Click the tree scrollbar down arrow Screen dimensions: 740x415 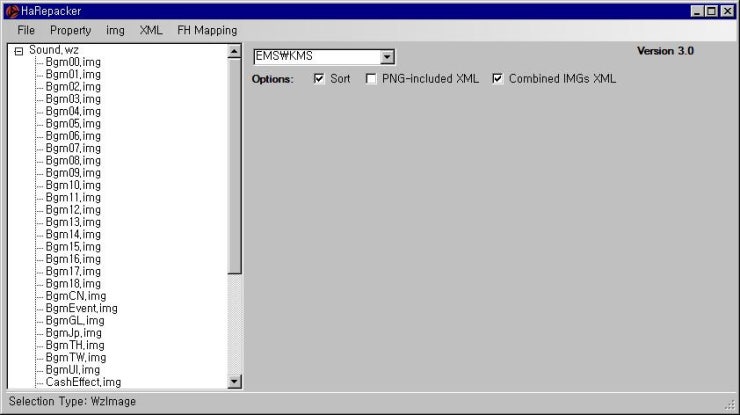[234, 381]
